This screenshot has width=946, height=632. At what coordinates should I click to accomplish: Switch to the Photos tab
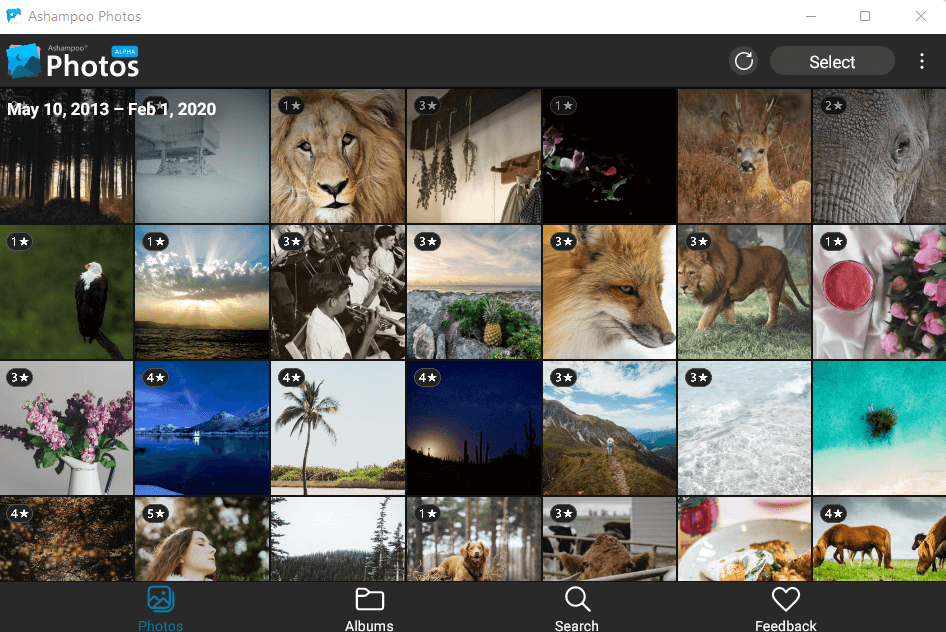160,608
